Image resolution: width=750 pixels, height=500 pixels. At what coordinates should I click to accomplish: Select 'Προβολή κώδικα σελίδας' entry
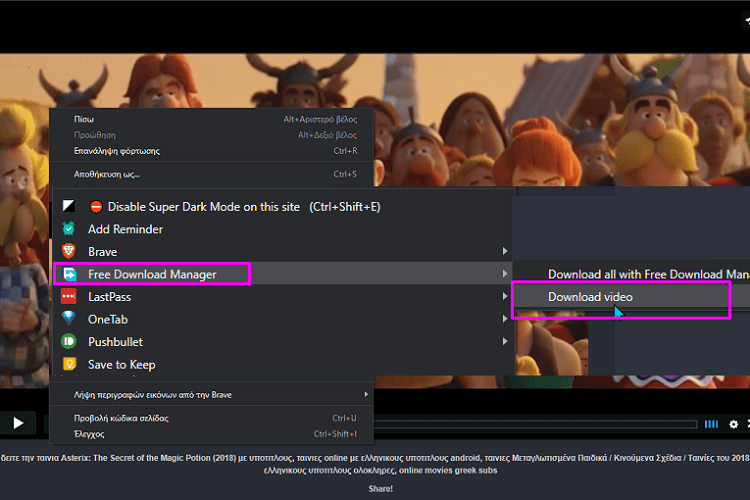[213, 418]
